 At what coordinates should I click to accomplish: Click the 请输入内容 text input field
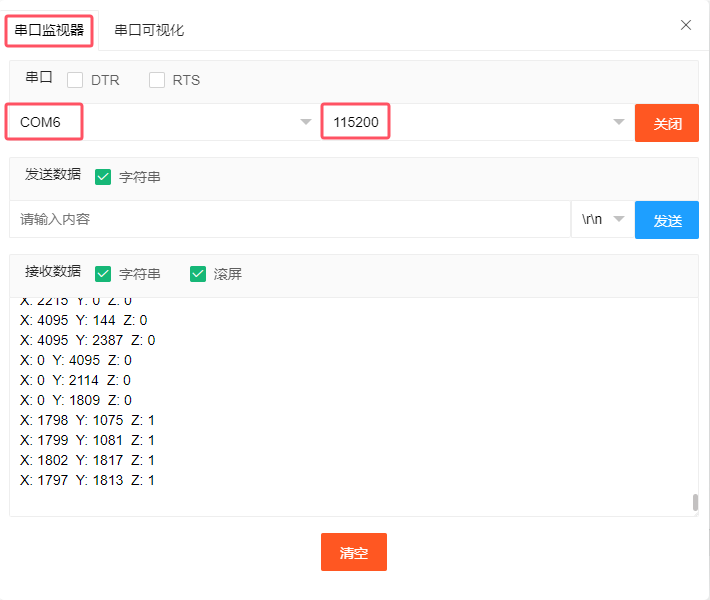[290, 219]
